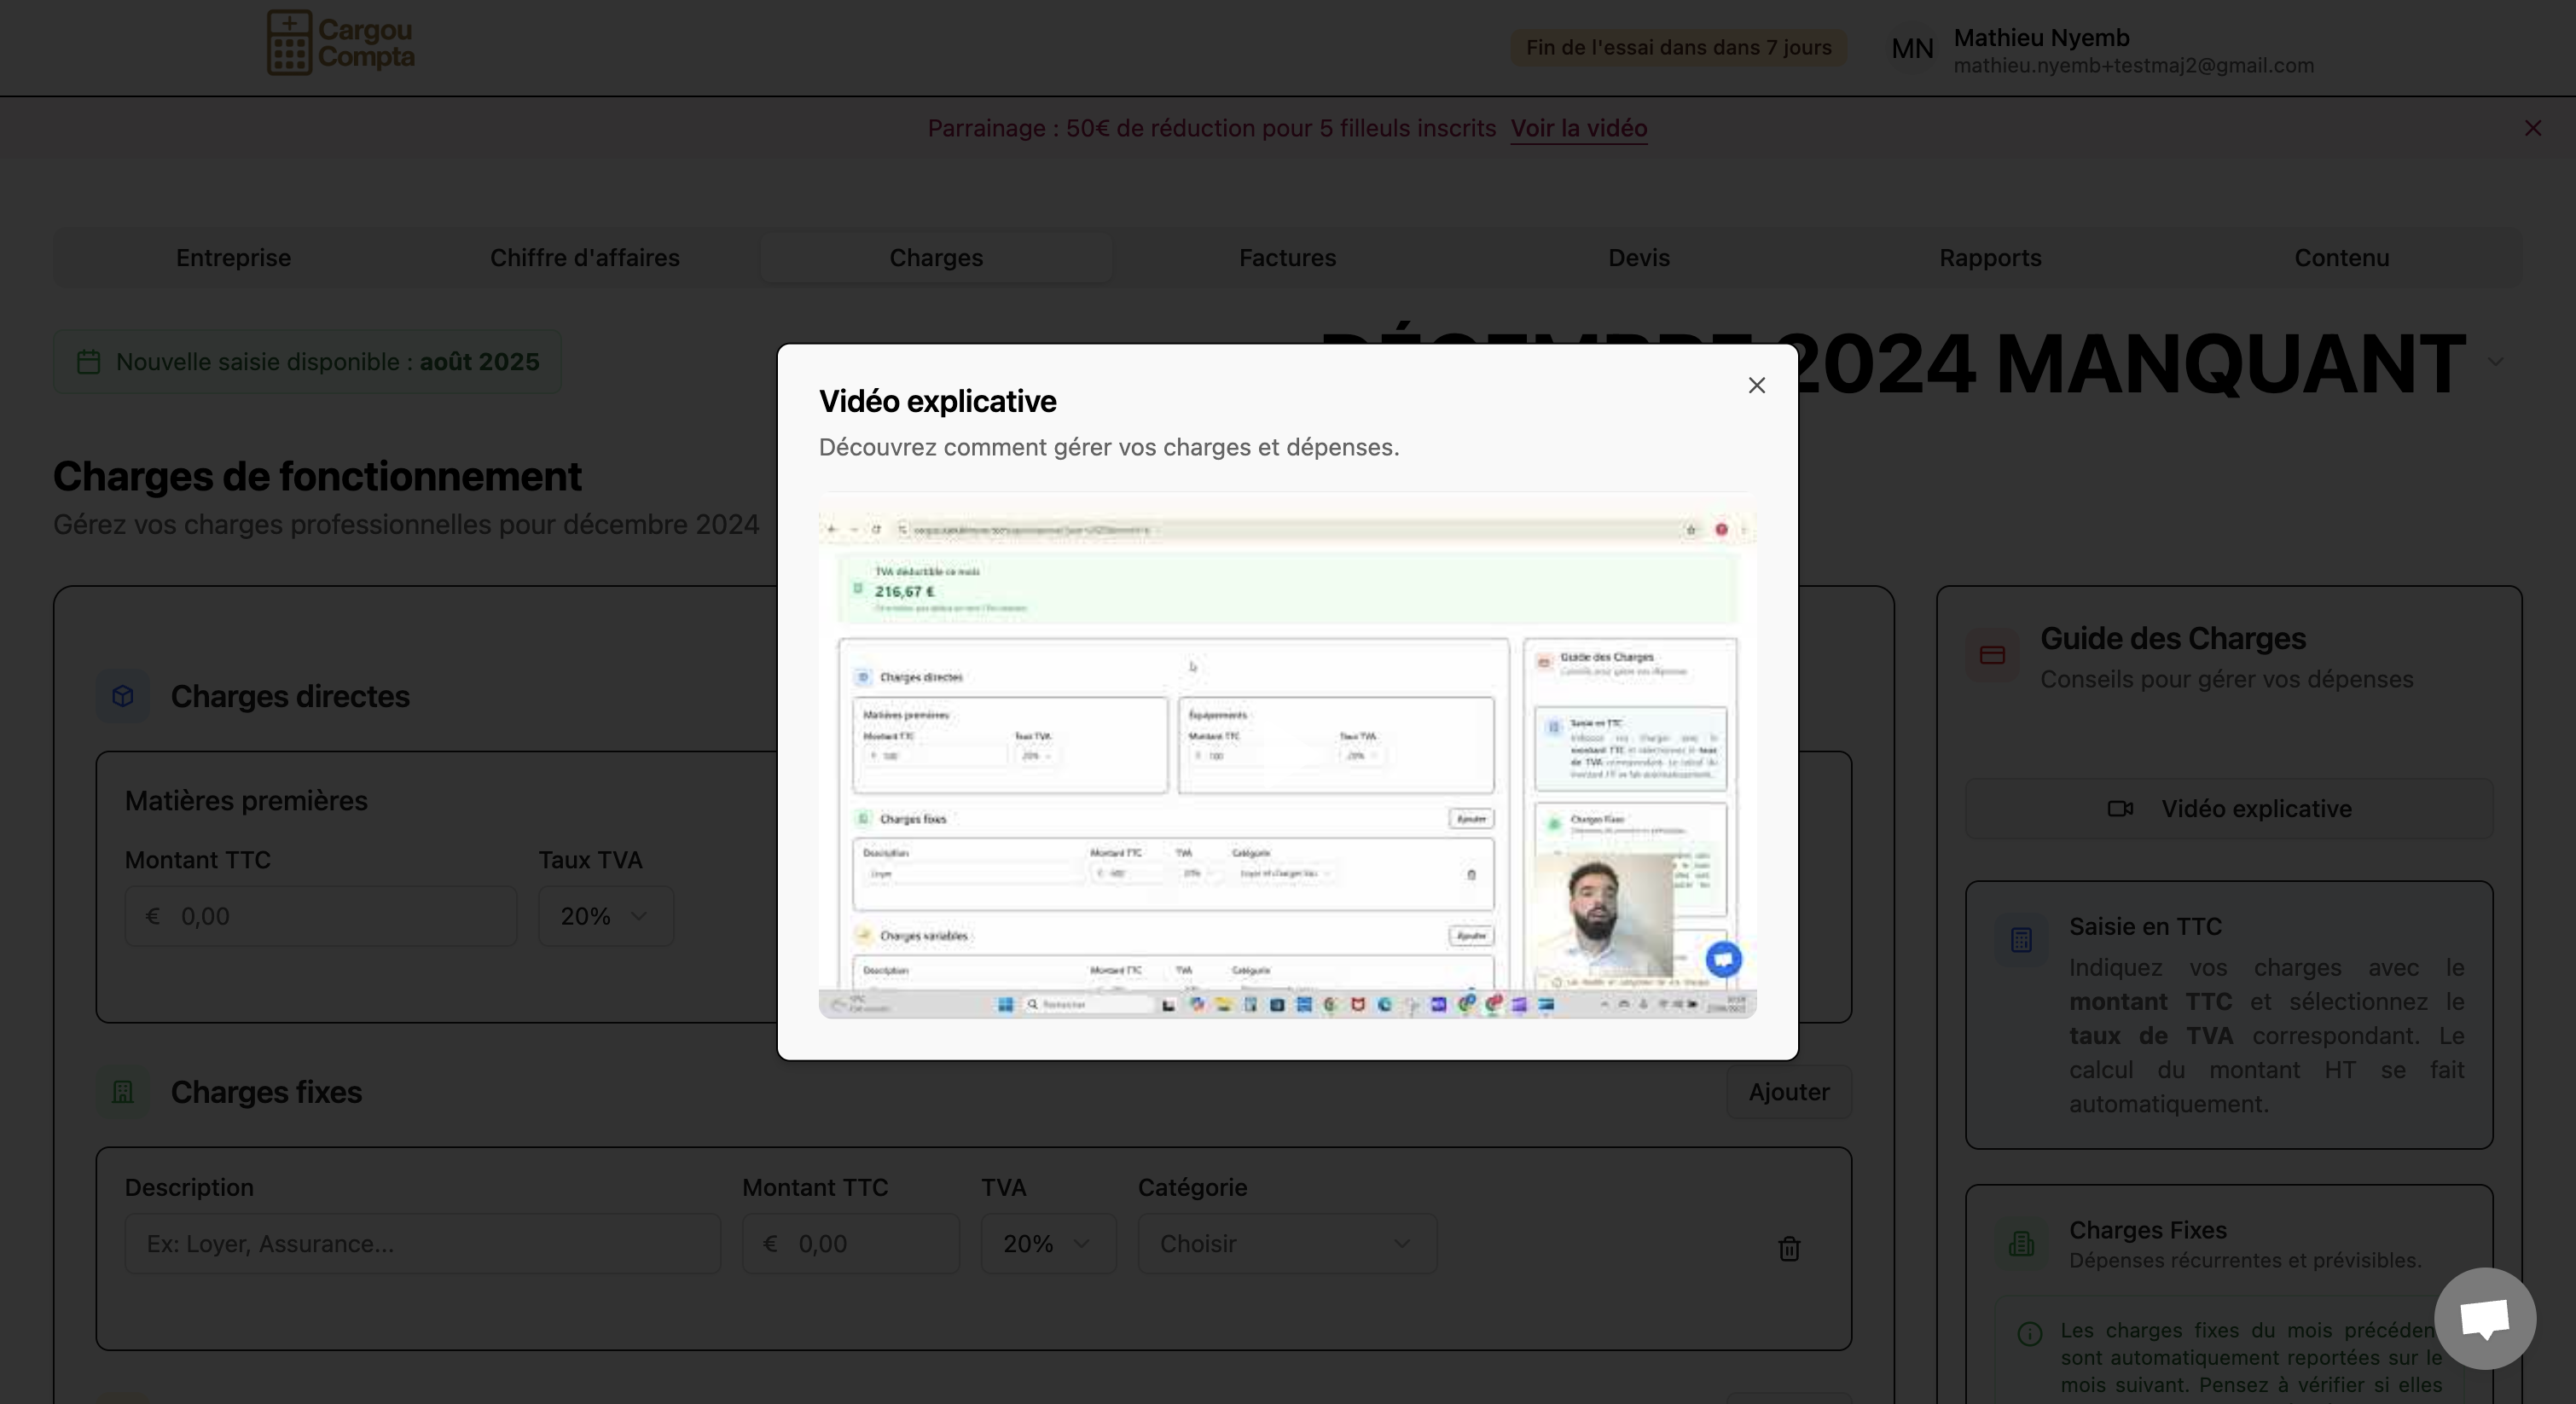Viewport: 2576px width, 1404px height.
Task: Click the Saisie en TTC calculator icon
Action: coord(2021,940)
